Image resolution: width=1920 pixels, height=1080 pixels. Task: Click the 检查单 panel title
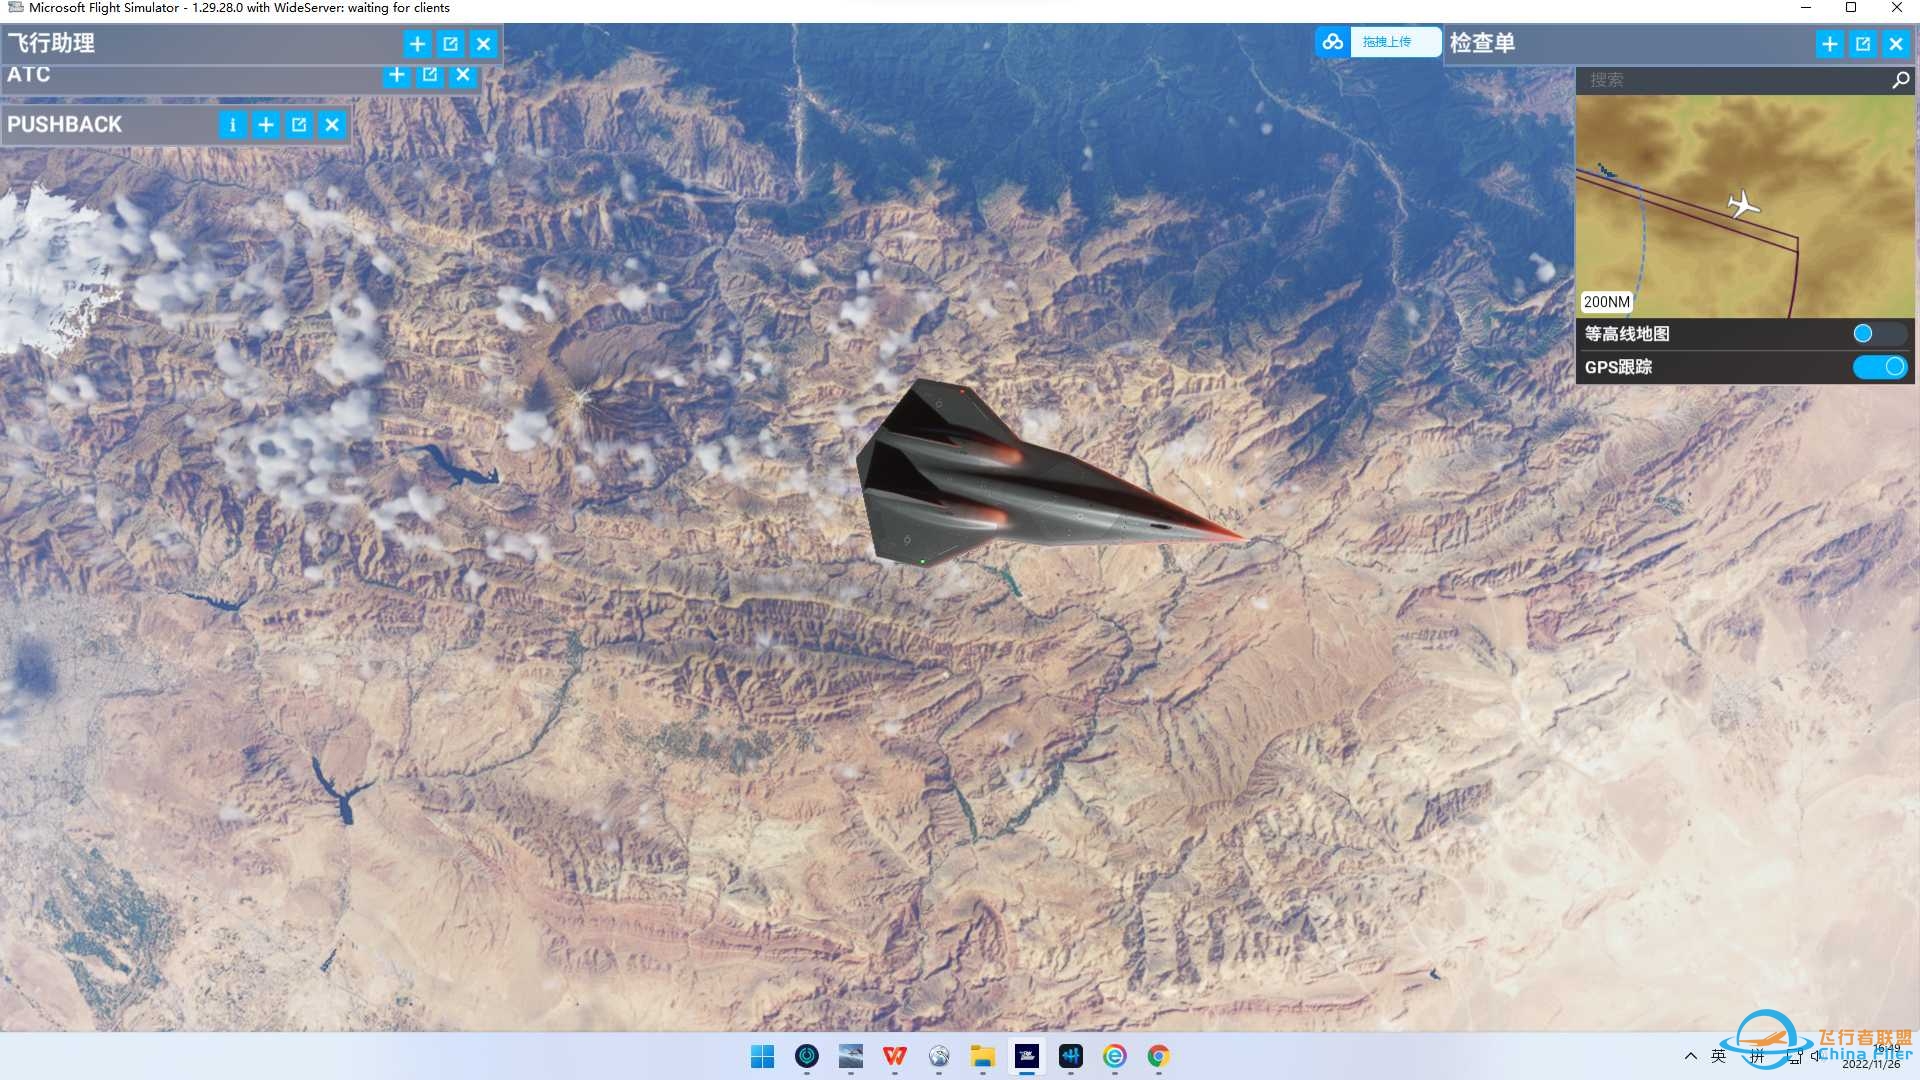[x=1482, y=43]
